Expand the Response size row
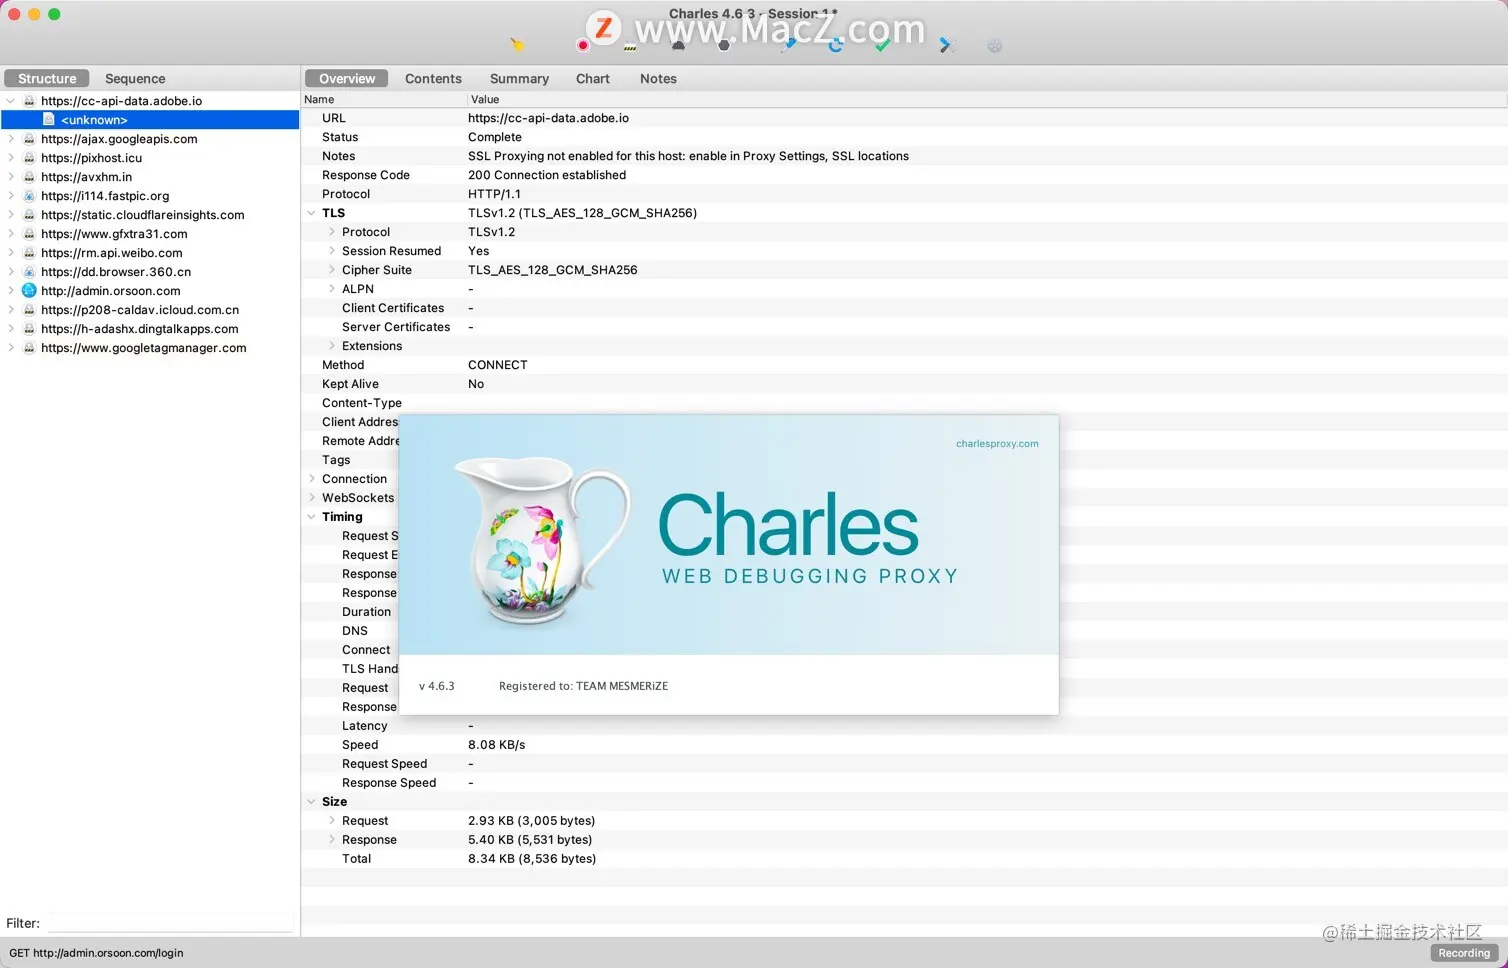Viewport: 1508px width, 968px height. tap(332, 840)
